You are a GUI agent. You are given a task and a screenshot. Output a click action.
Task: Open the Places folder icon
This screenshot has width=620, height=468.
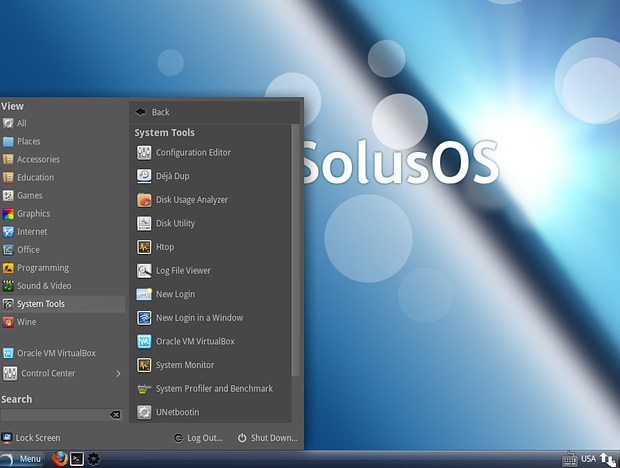point(8,142)
